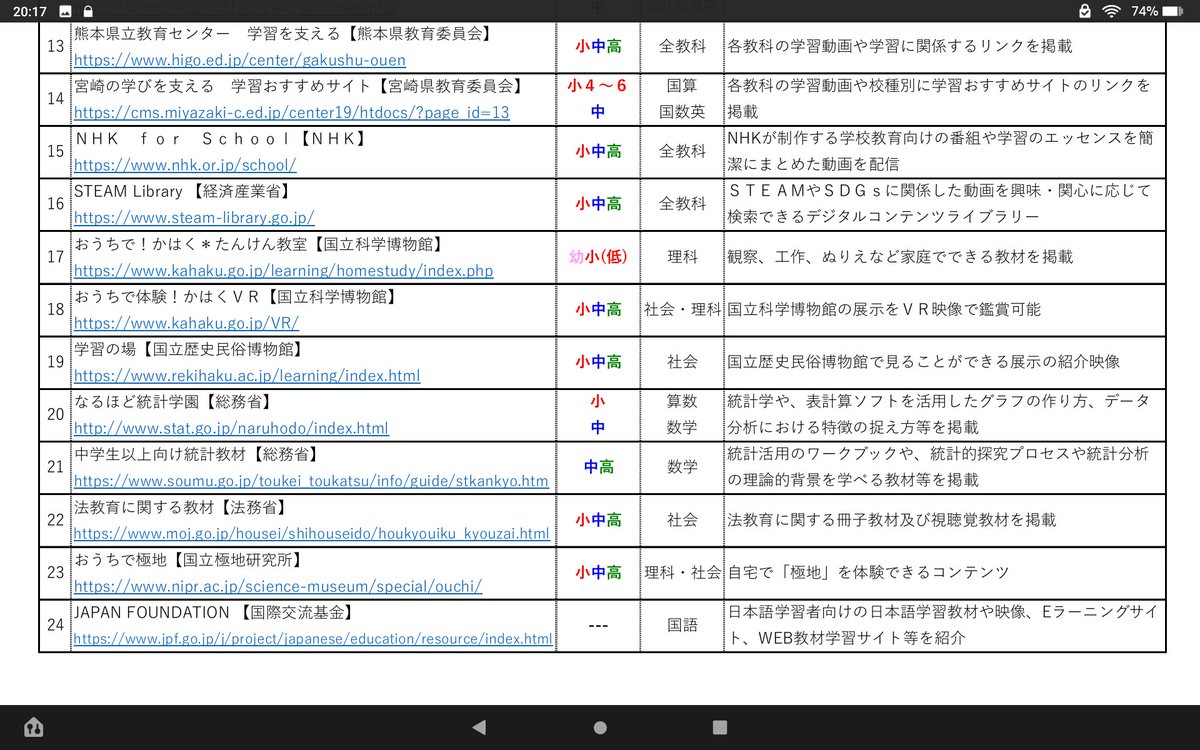The image size is (1200, 750).
Task: Tap the accessibility icon in navigation bar
Action: click(33, 727)
